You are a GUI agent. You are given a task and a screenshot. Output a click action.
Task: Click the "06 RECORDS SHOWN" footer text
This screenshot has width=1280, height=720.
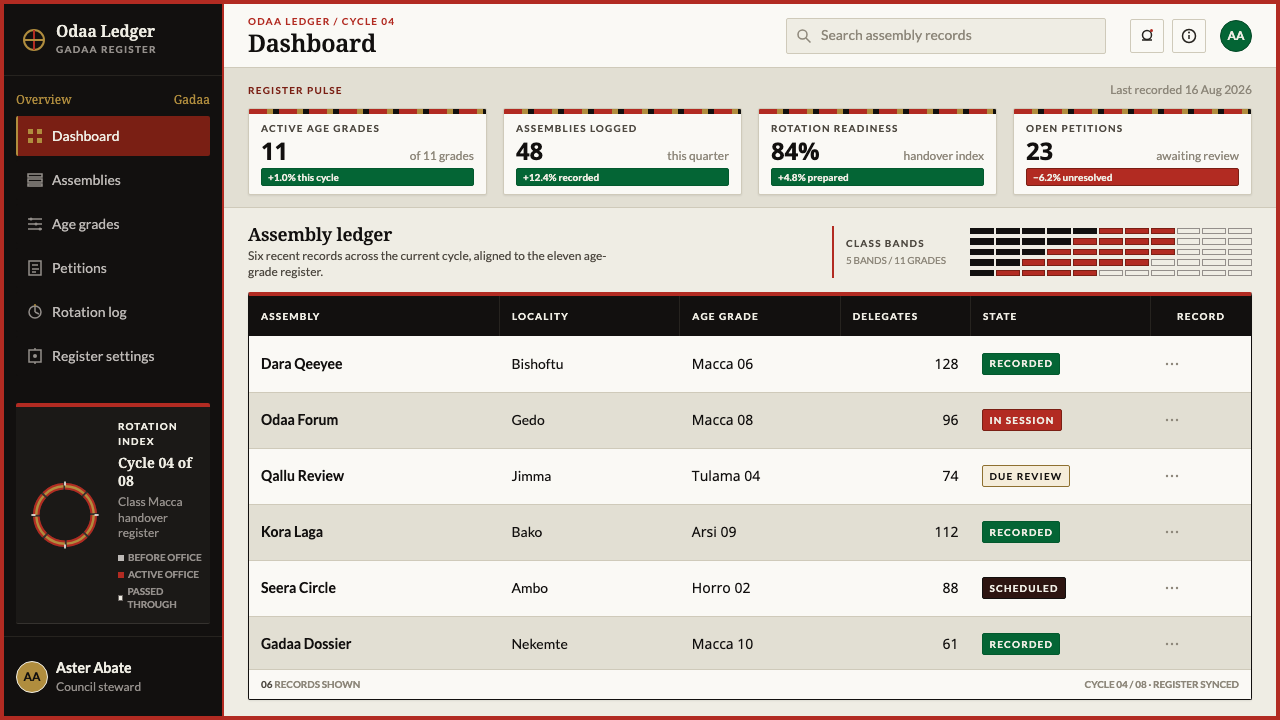[311, 685]
